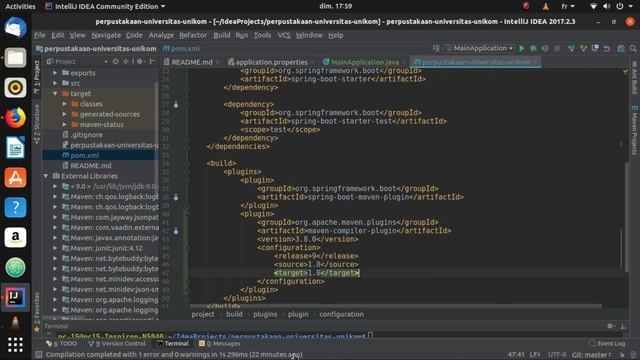Switch to MainApplication.java editor tab
The height and width of the screenshot is (360, 640).
click(364, 62)
